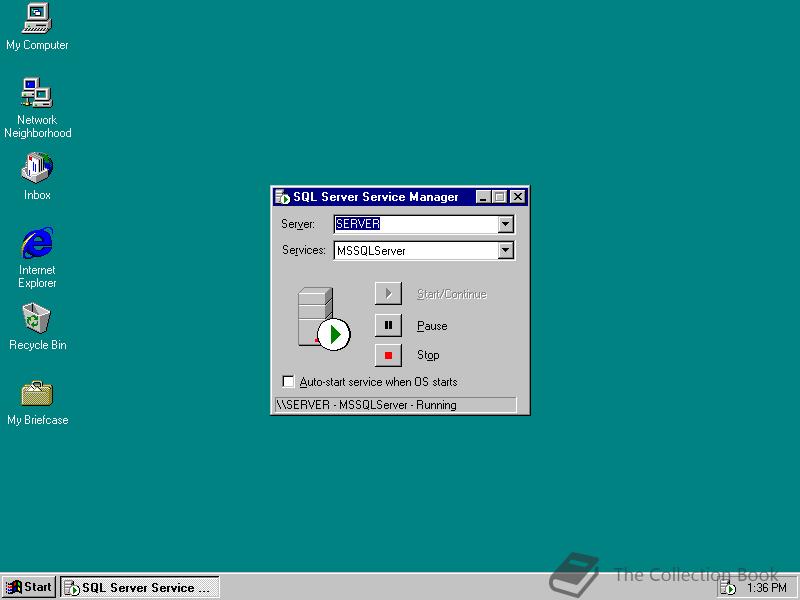Screen dimensions: 800x600
Task: Click the SQL Server Service Manager title bar icon
Action: pyautogui.click(x=282, y=197)
